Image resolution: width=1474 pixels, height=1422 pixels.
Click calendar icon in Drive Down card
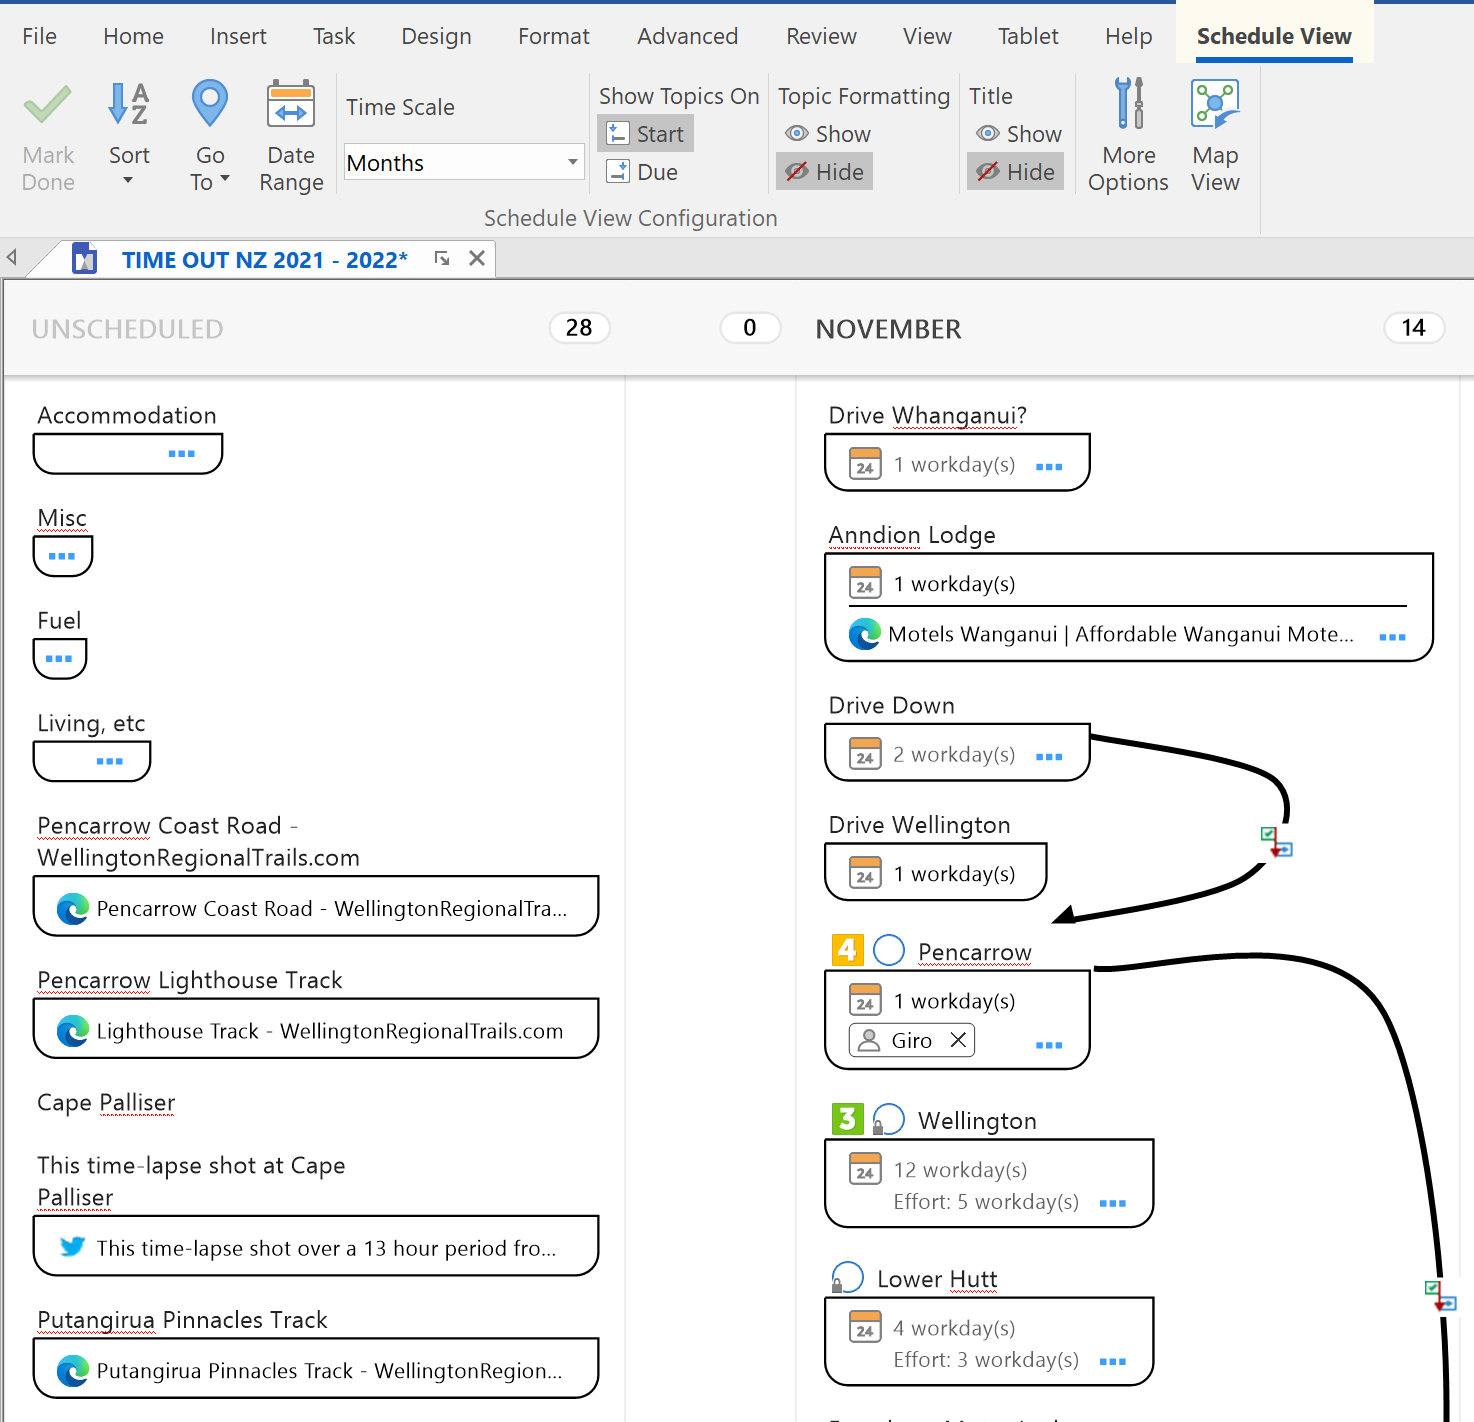coord(865,754)
